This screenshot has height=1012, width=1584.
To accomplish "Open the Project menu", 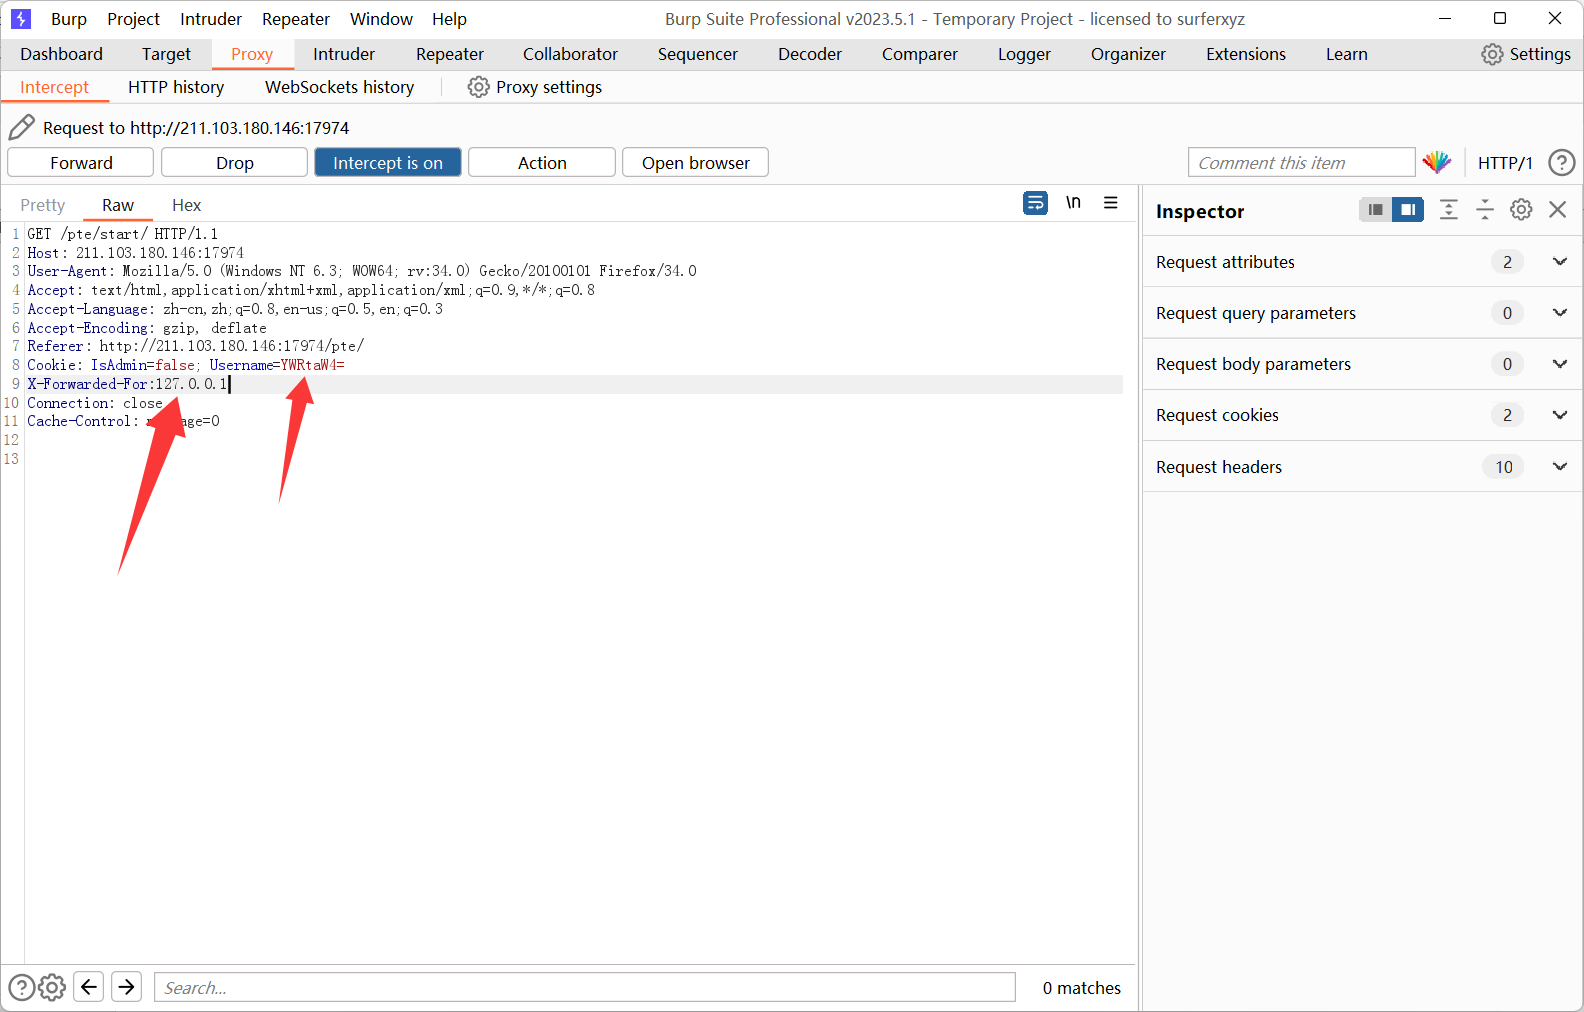I will tap(133, 19).
